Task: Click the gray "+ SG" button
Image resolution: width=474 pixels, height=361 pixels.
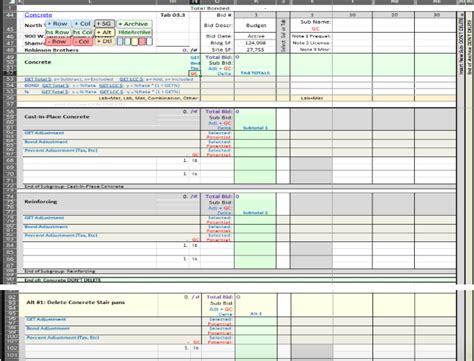Action: click(x=105, y=24)
